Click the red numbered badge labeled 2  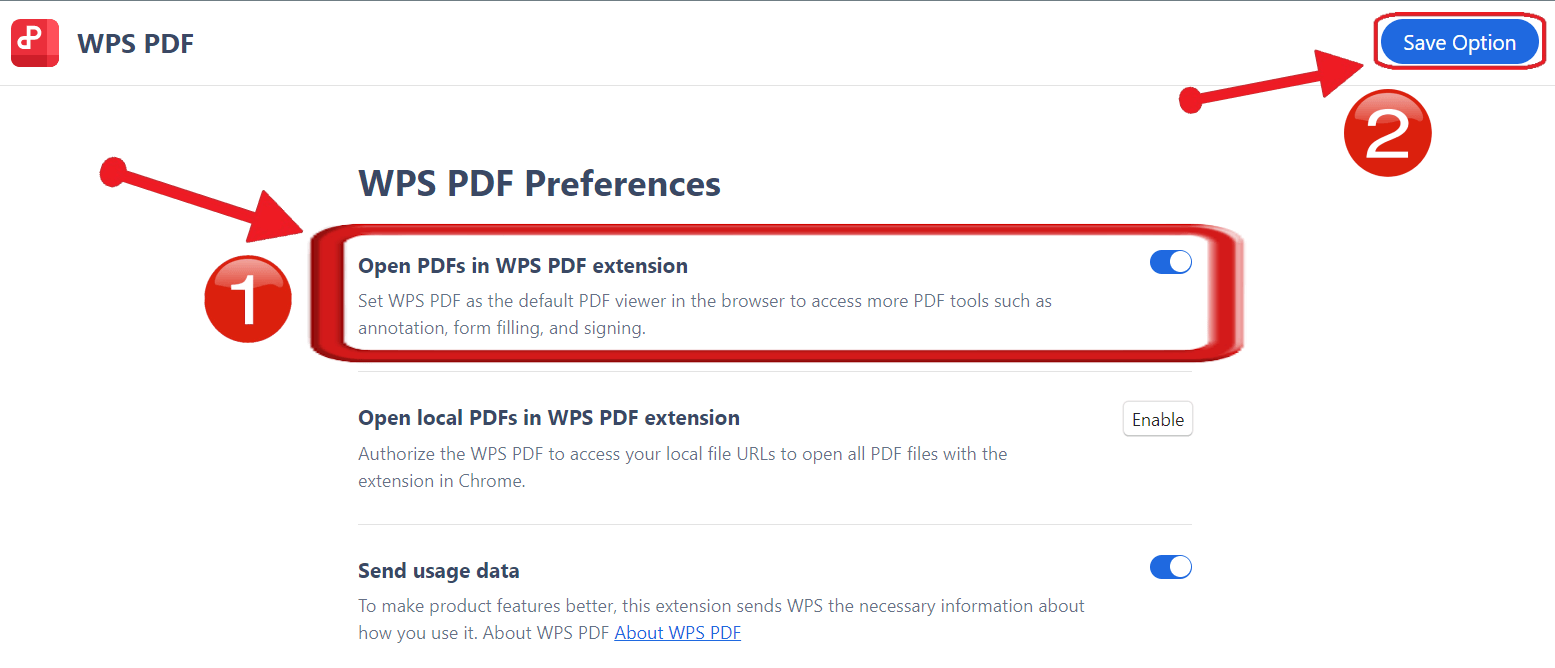pos(1387,132)
